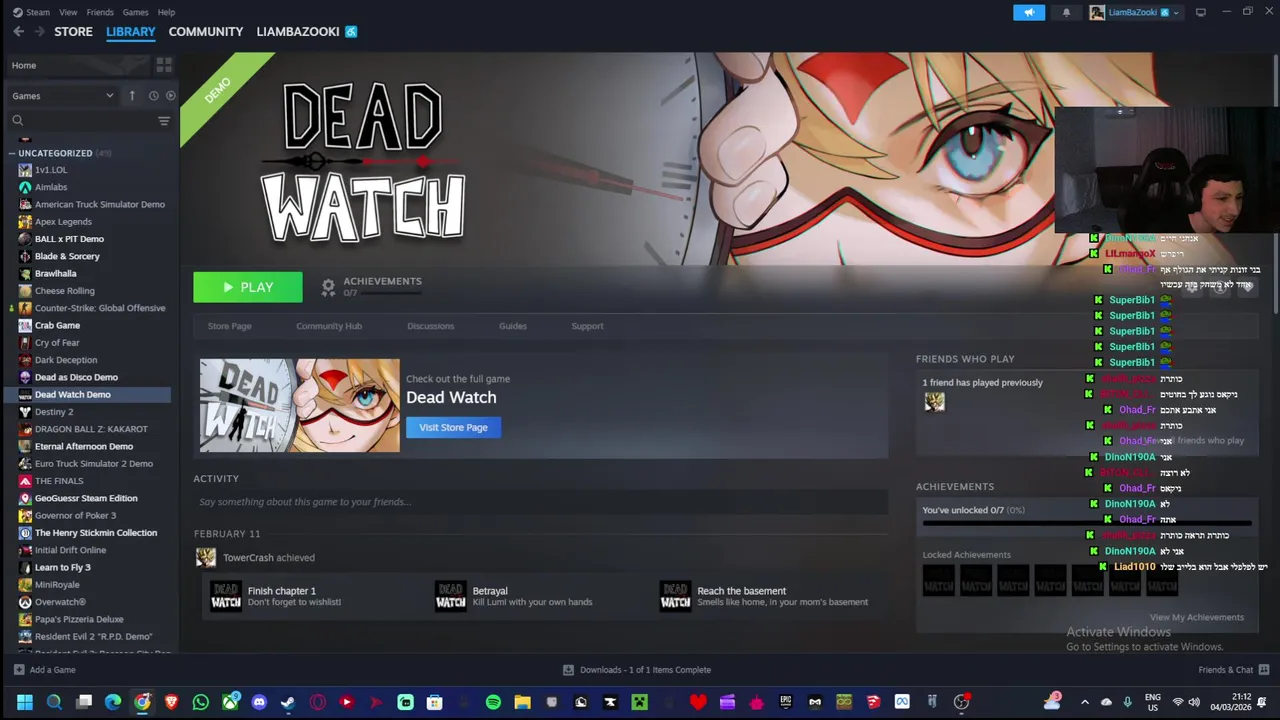The image size is (1280, 720).
Task: Open Windows Start menu
Action: coord(25,702)
